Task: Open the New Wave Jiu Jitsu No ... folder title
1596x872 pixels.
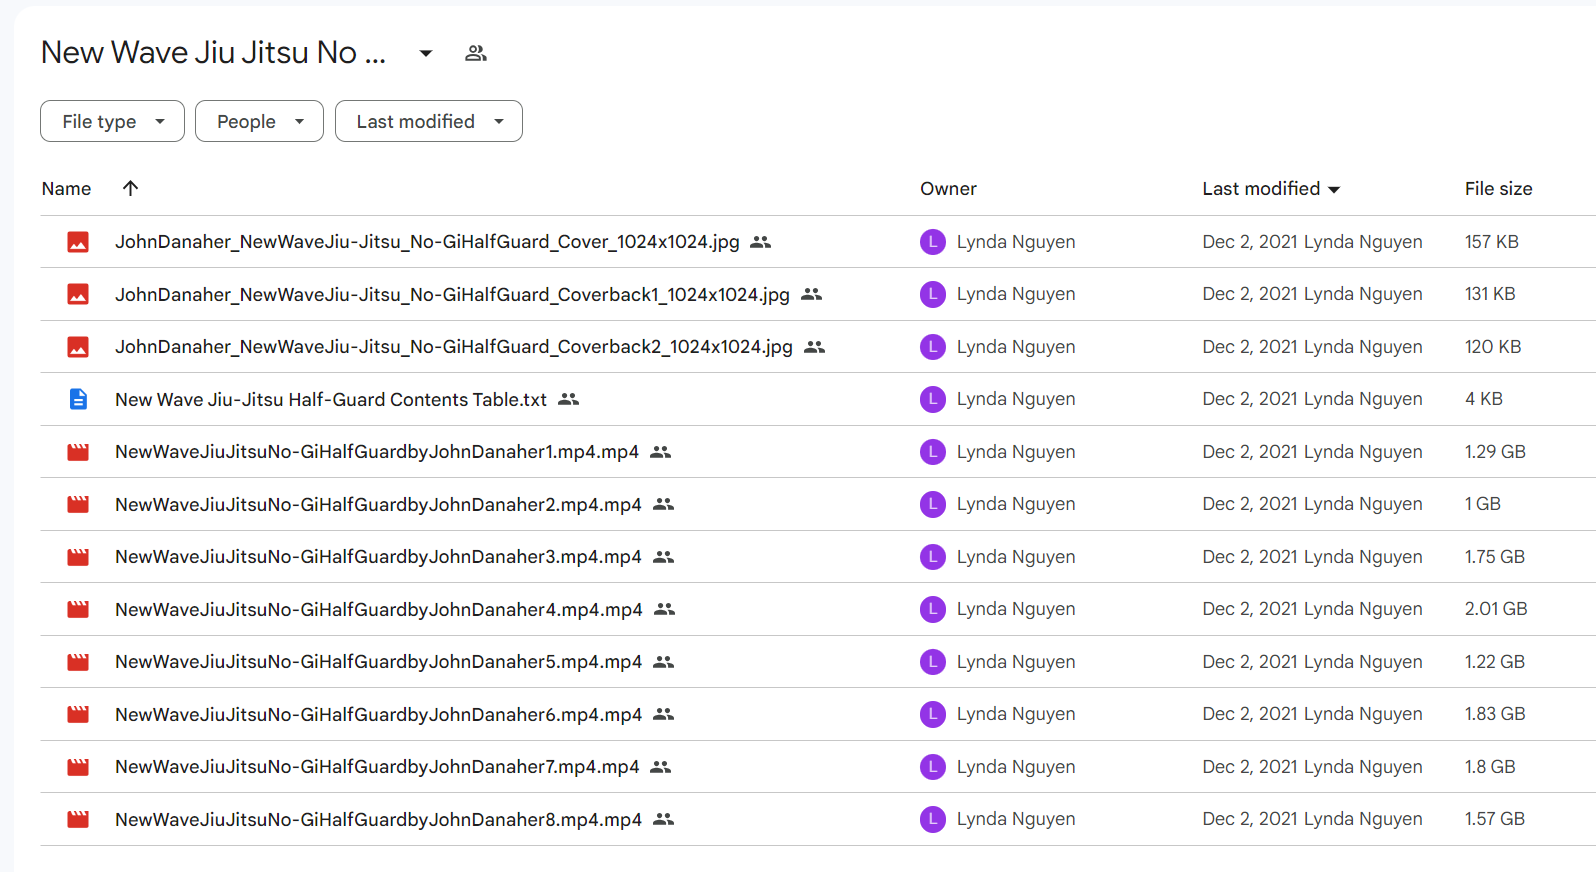Action: tap(213, 52)
